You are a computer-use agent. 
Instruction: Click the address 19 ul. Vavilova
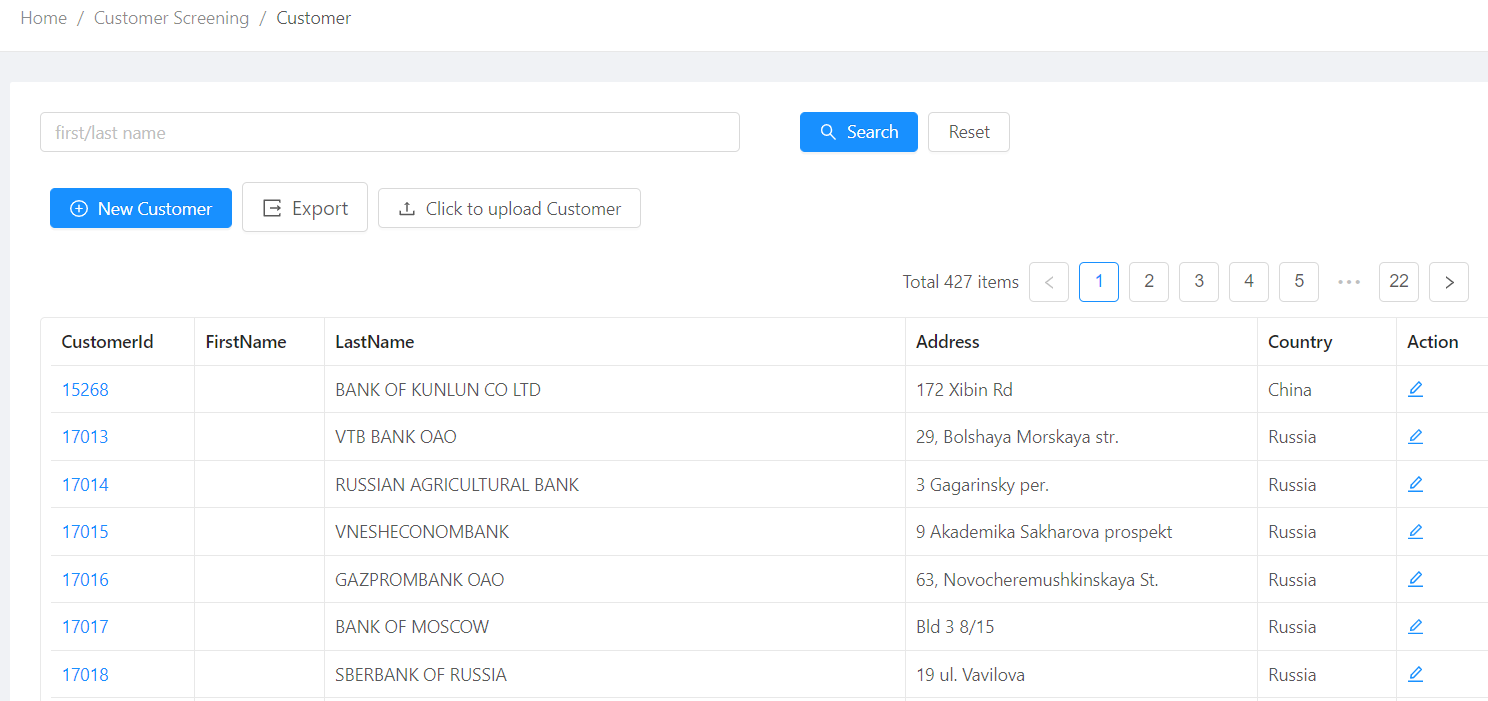970,675
